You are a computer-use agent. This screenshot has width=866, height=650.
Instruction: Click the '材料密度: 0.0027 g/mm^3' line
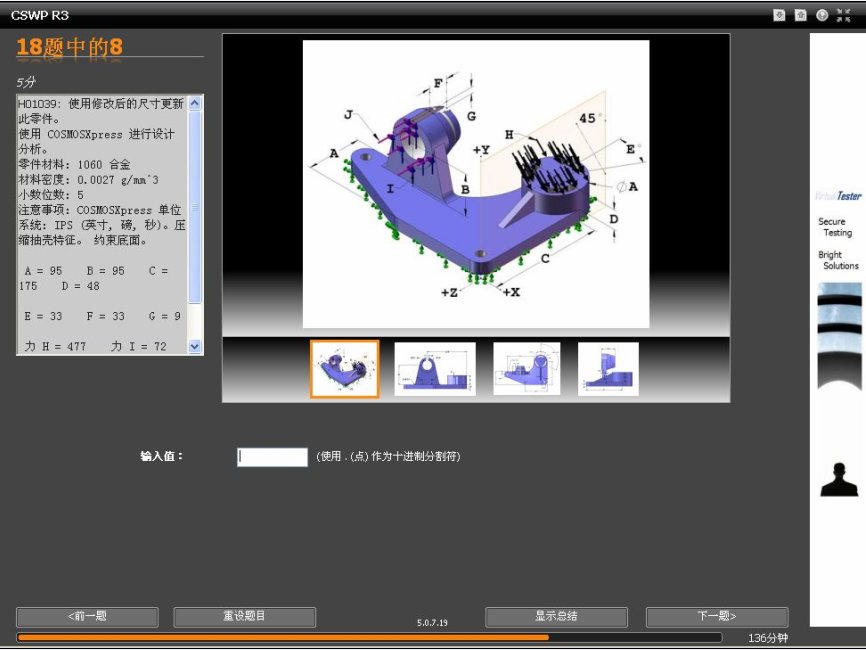tap(88, 180)
